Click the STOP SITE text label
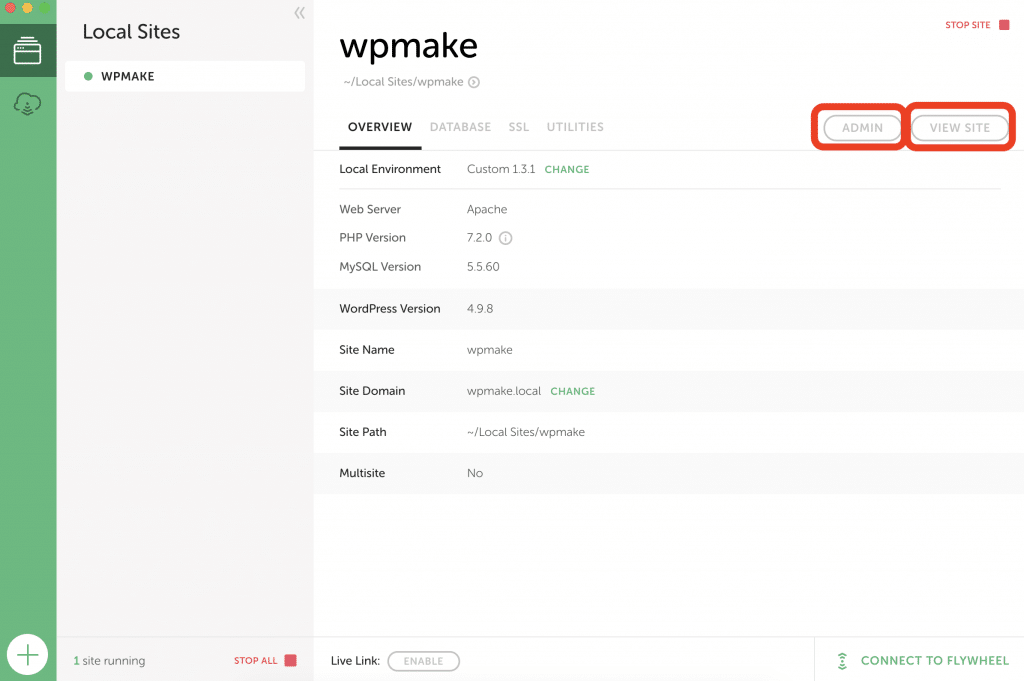The width and height of the screenshot is (1024, 681). (968, 25)
